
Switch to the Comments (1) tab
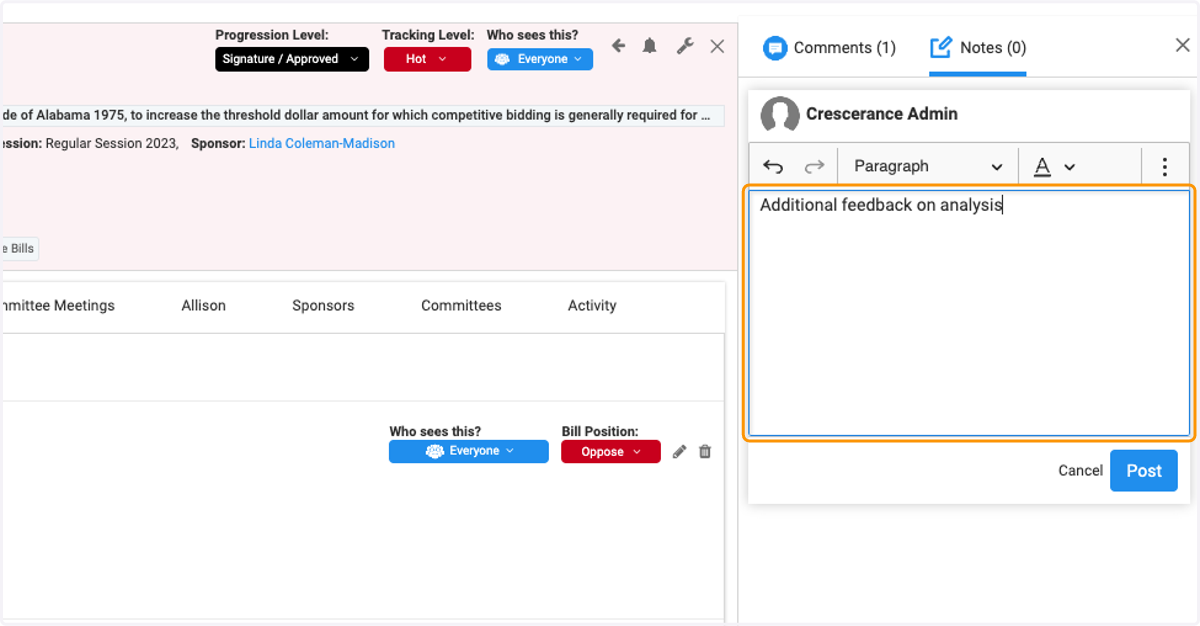click(830, 48)
